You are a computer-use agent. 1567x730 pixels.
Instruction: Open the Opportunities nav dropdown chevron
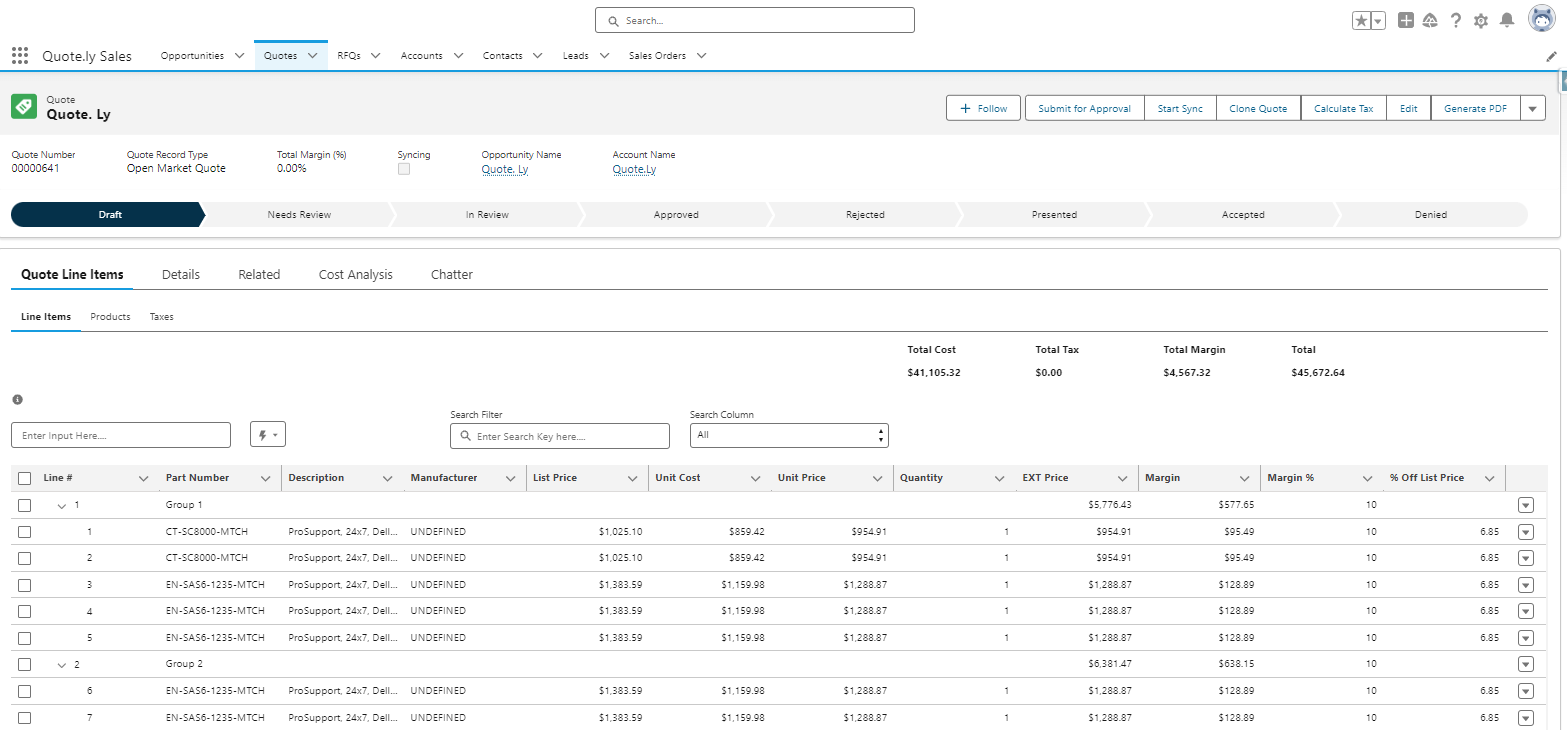[239, 56]
